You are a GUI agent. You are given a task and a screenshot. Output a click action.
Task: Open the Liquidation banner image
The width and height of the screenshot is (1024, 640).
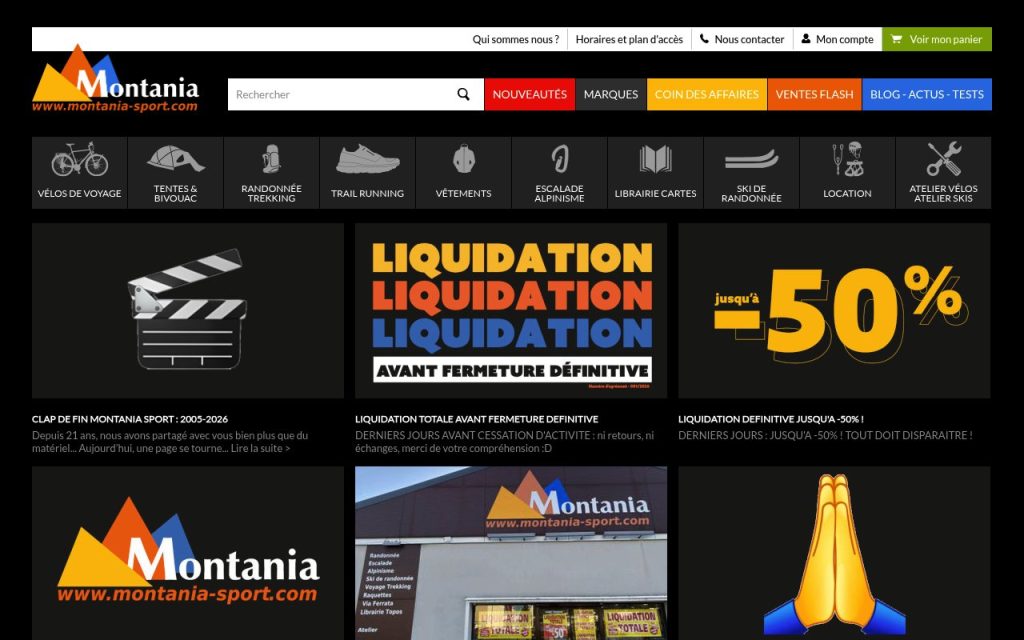[x=511, y=311]
